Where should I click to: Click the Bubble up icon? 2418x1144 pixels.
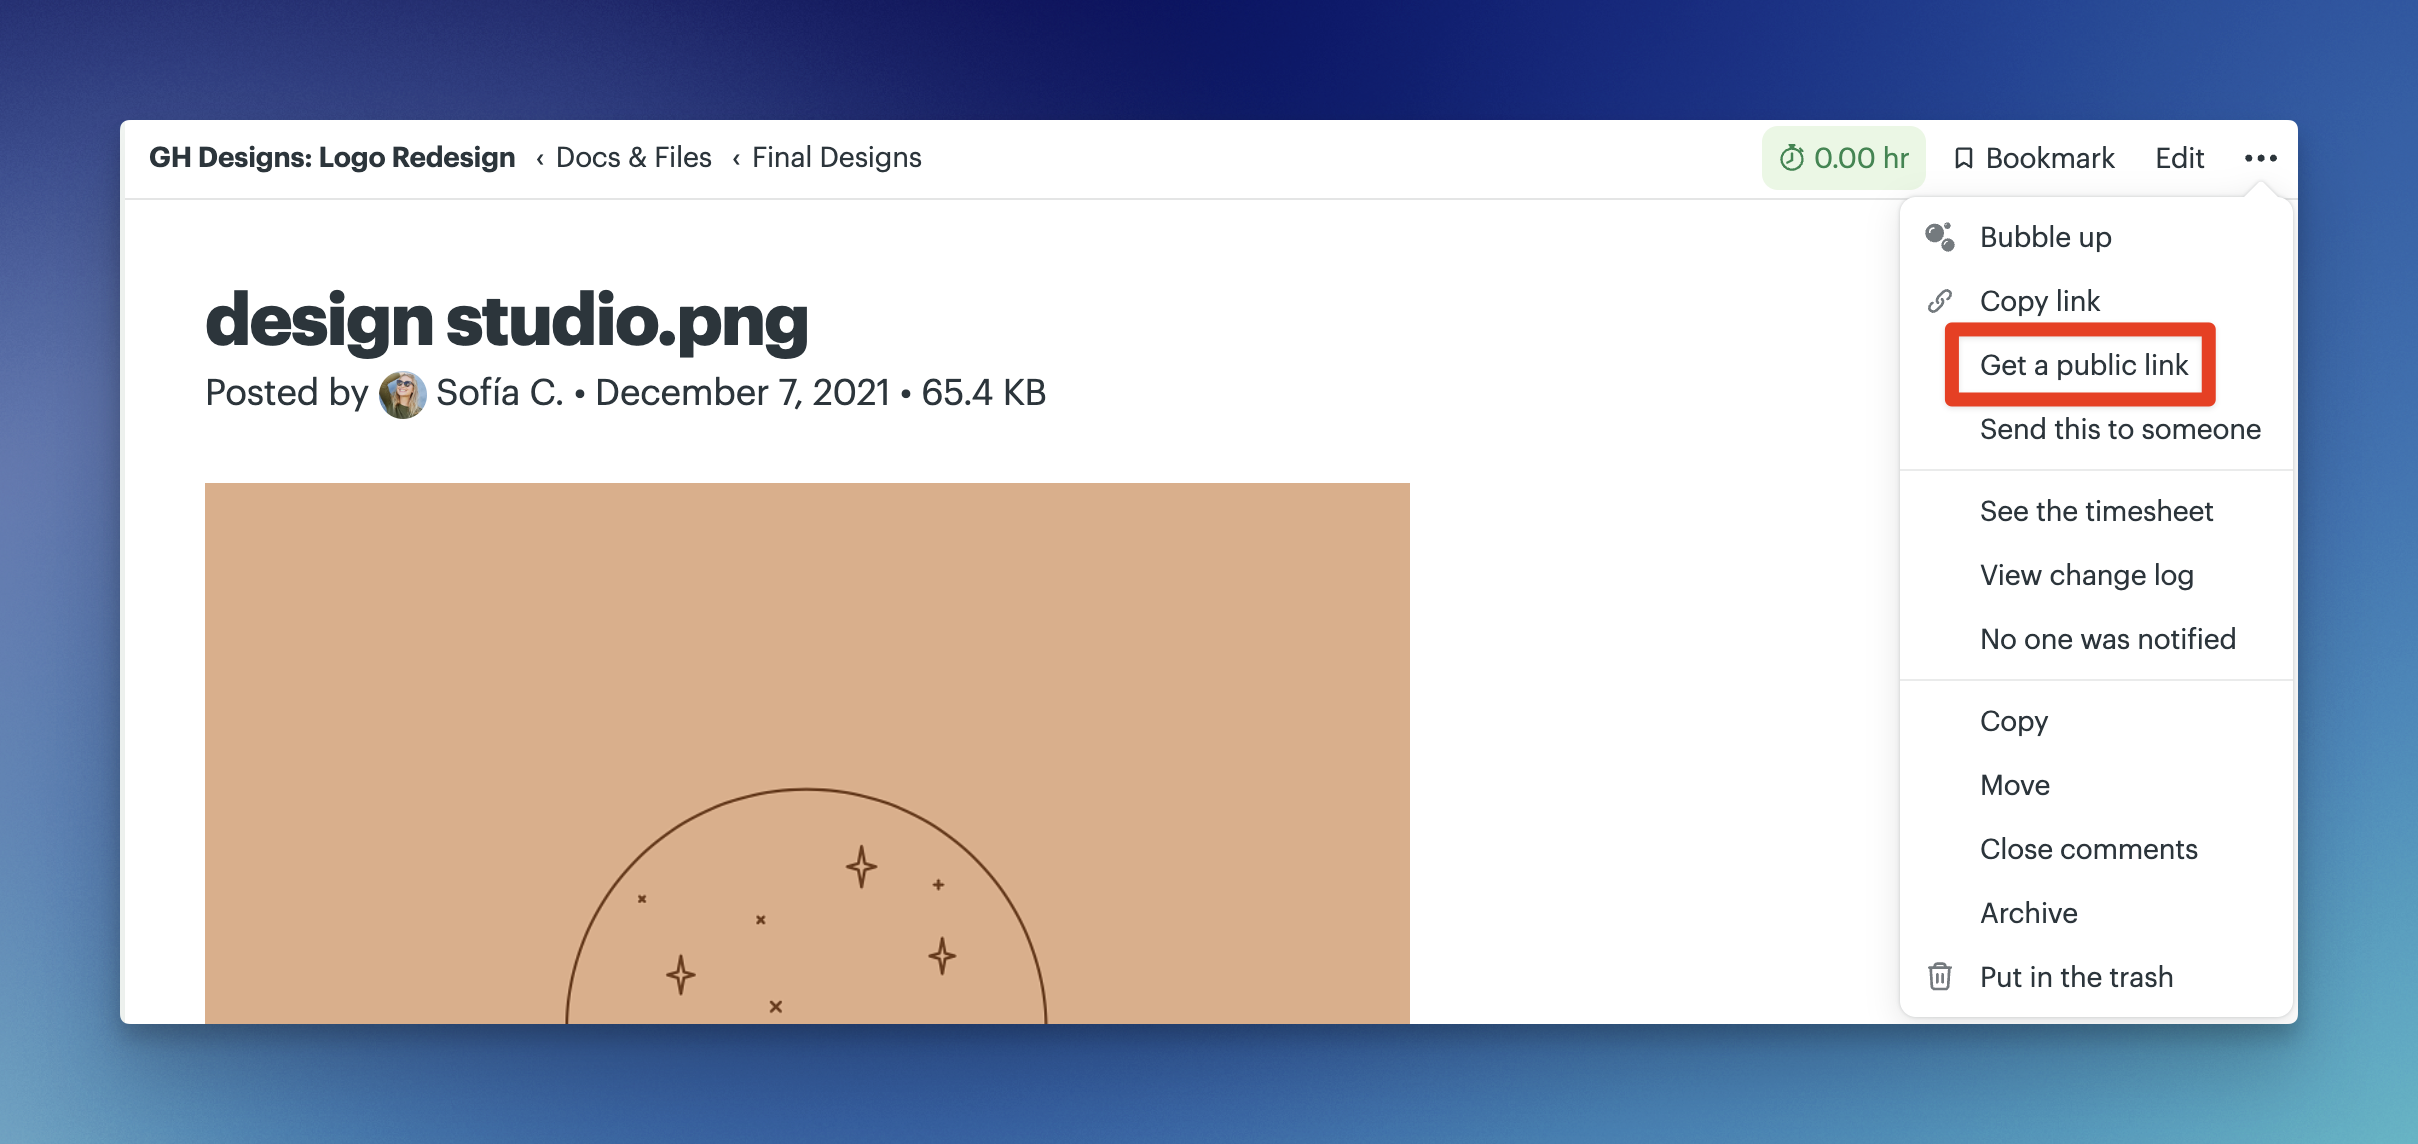pos(1940,237)
